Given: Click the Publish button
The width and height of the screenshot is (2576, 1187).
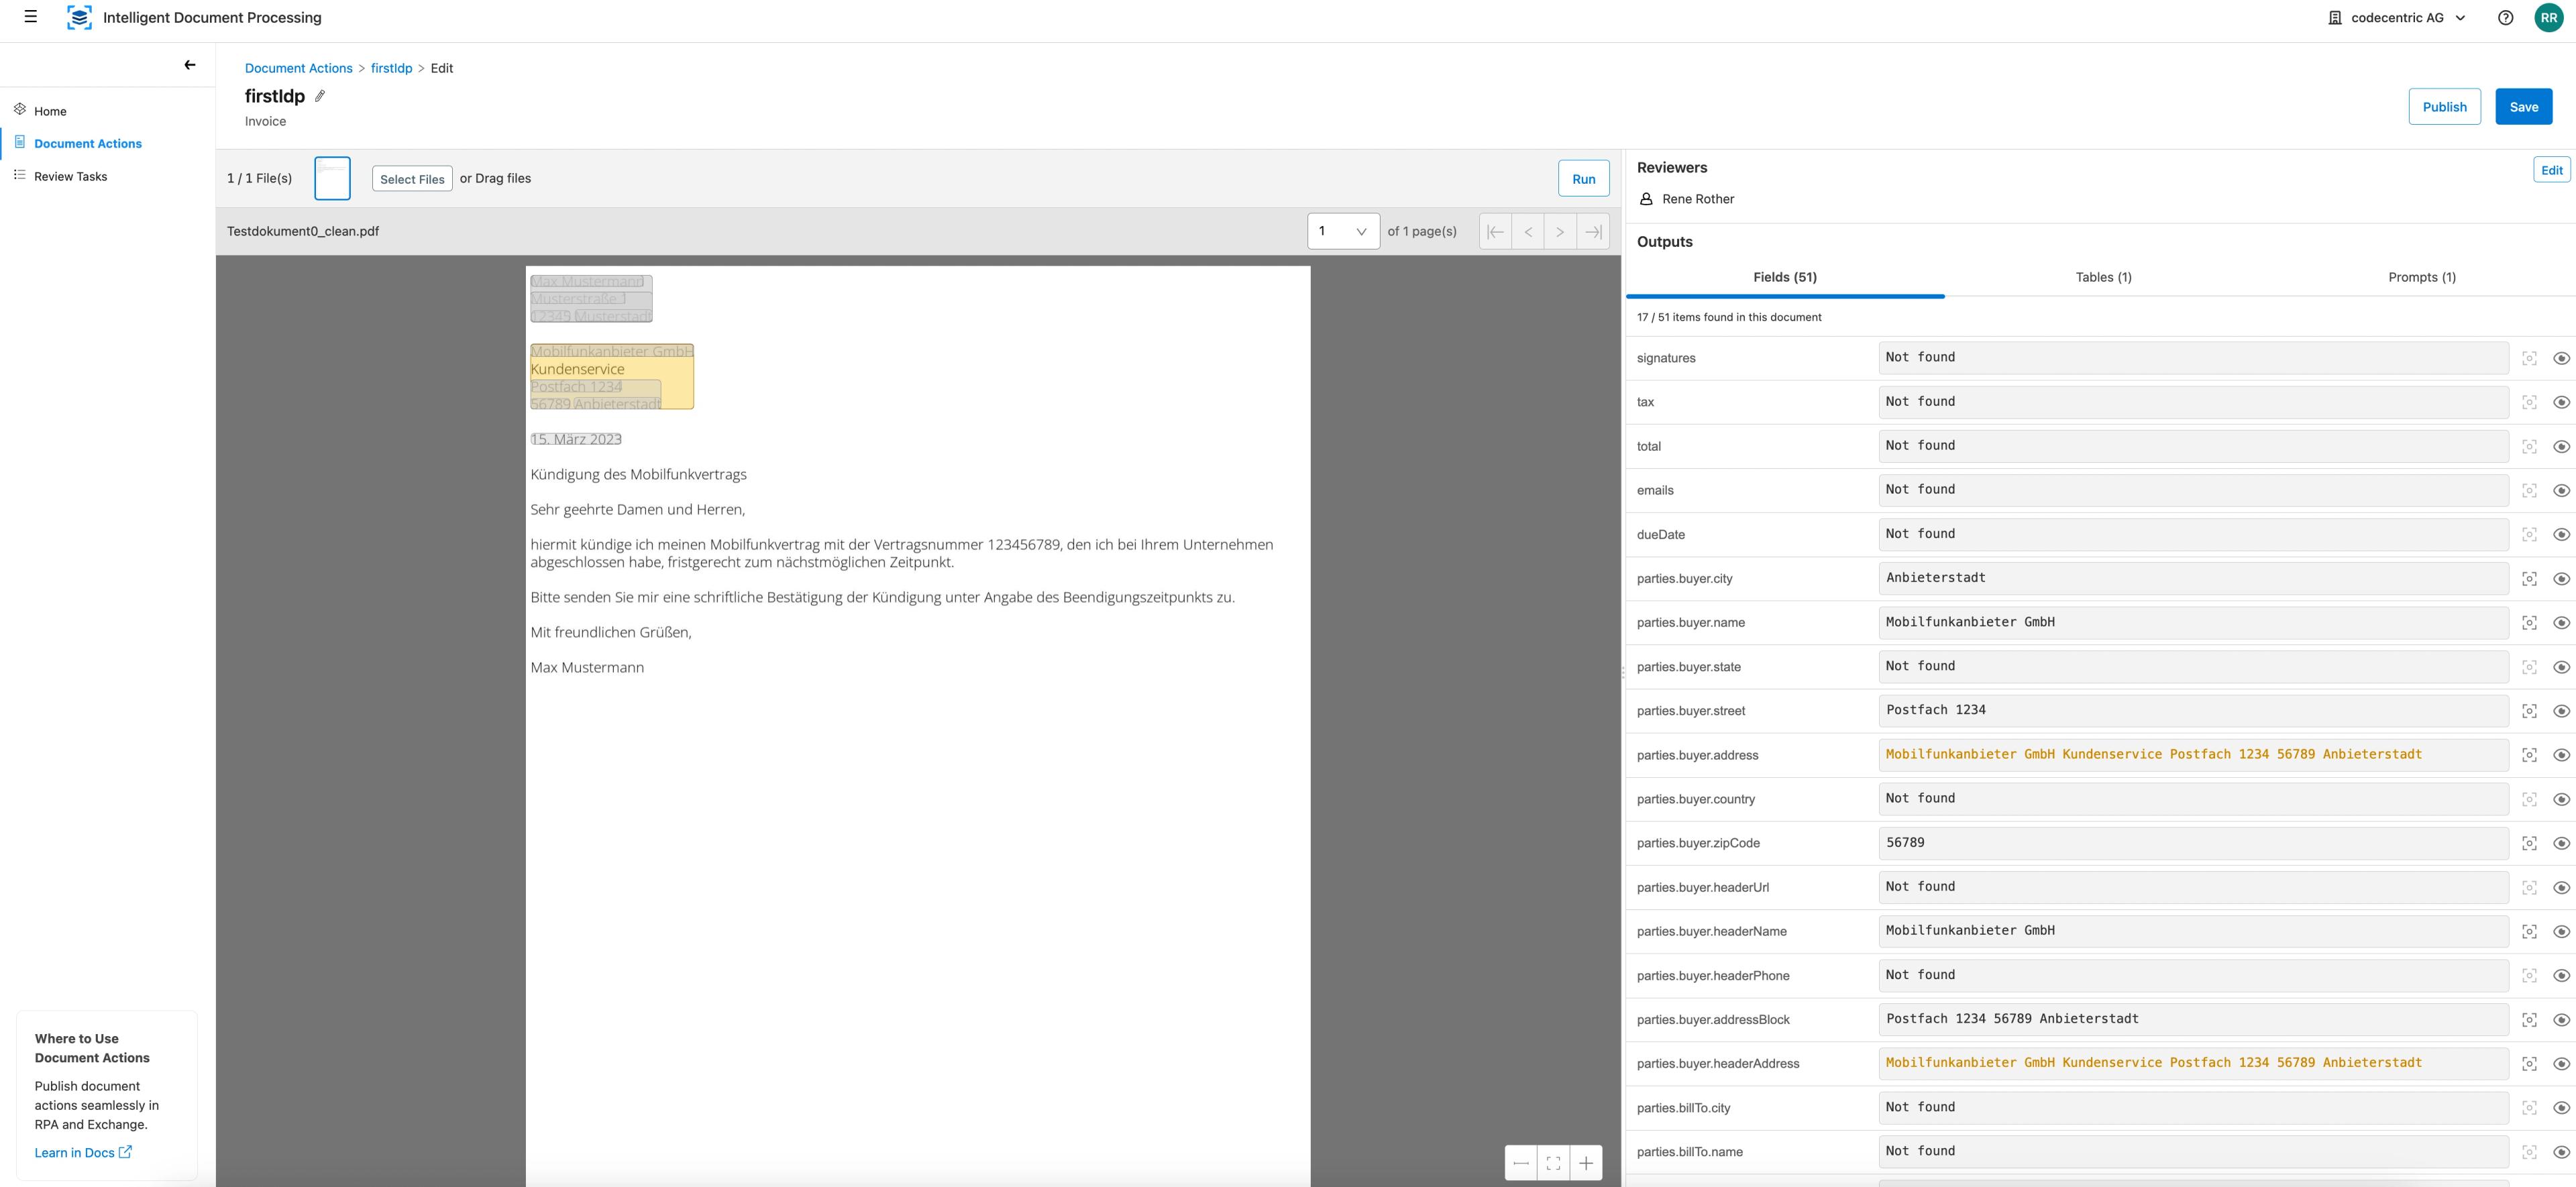Looking at the screenshot, I should pyautogui.click(x=2444, y=107).
